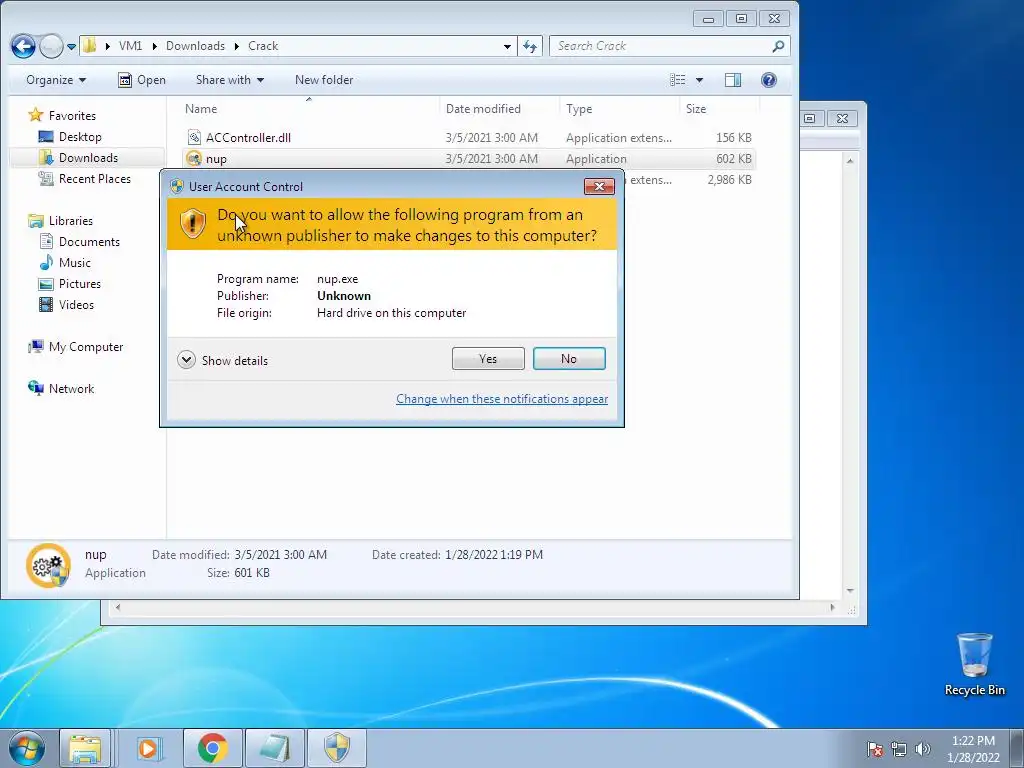Image resolution: width=1024 pixels, height=768 pixels.
Task: Allow nup.exe by clicking Yes
Action: [x=488, y=359]
